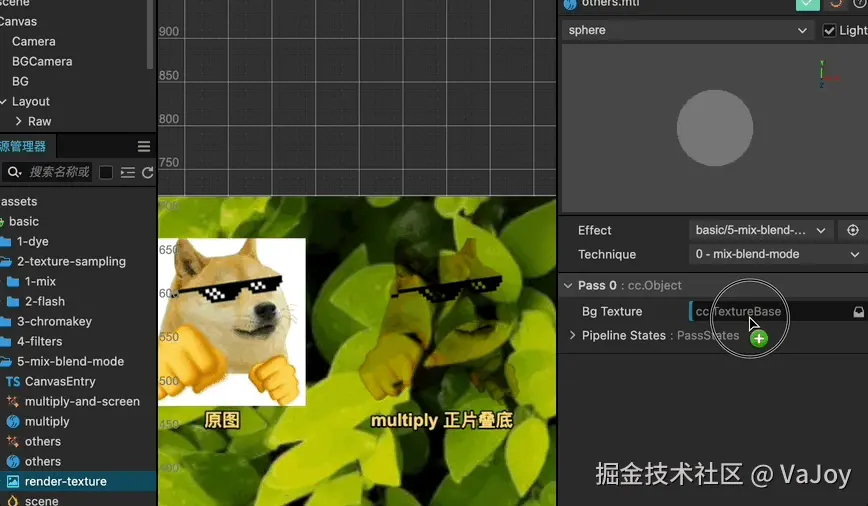Toggle the Light checkbox in the preview
This screenshot has width=868, height=506.
click(x=829, y=30)
